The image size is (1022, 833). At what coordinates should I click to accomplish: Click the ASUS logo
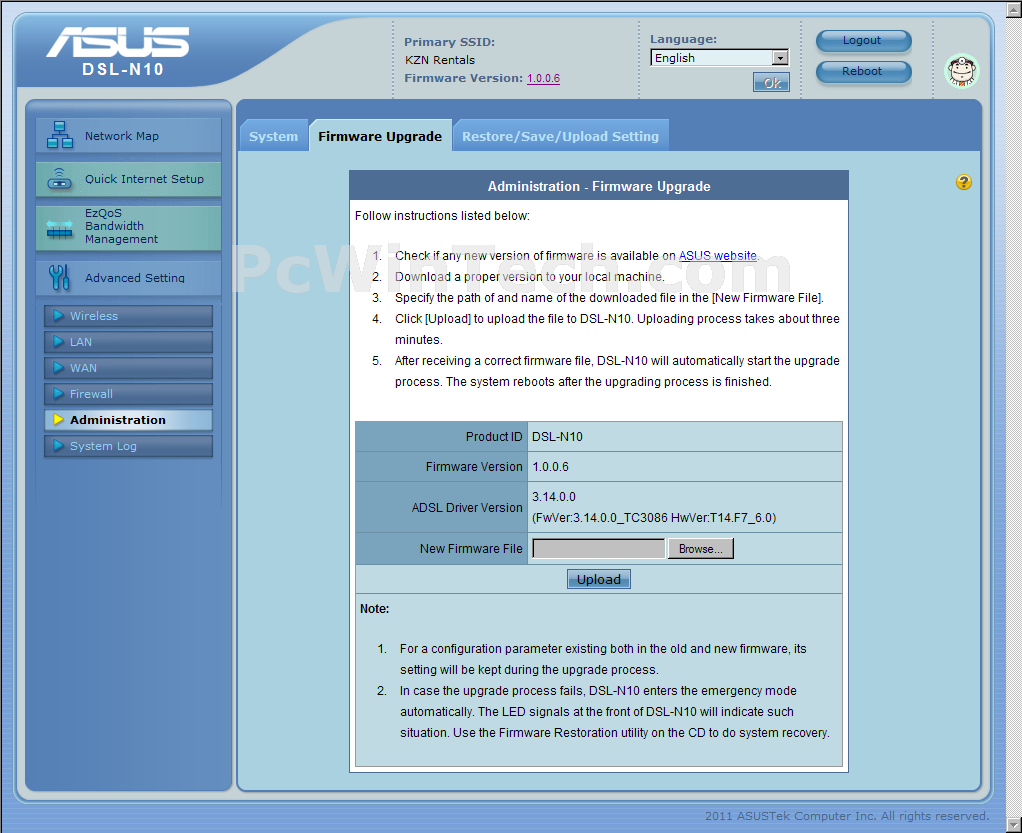point(118,43)
